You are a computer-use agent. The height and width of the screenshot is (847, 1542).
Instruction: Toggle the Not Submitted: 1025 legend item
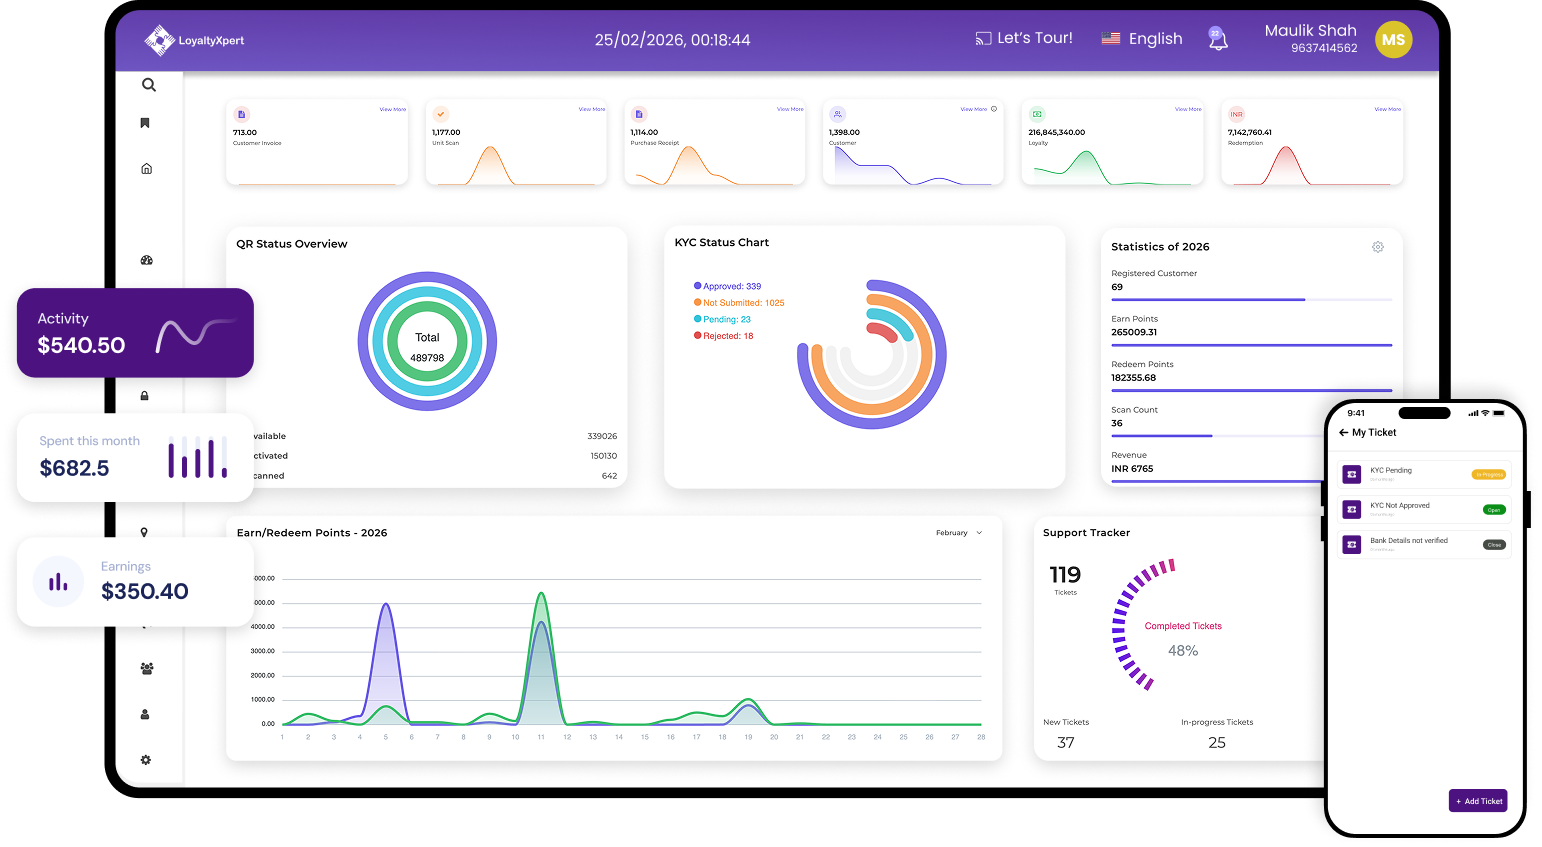[739, 303]
